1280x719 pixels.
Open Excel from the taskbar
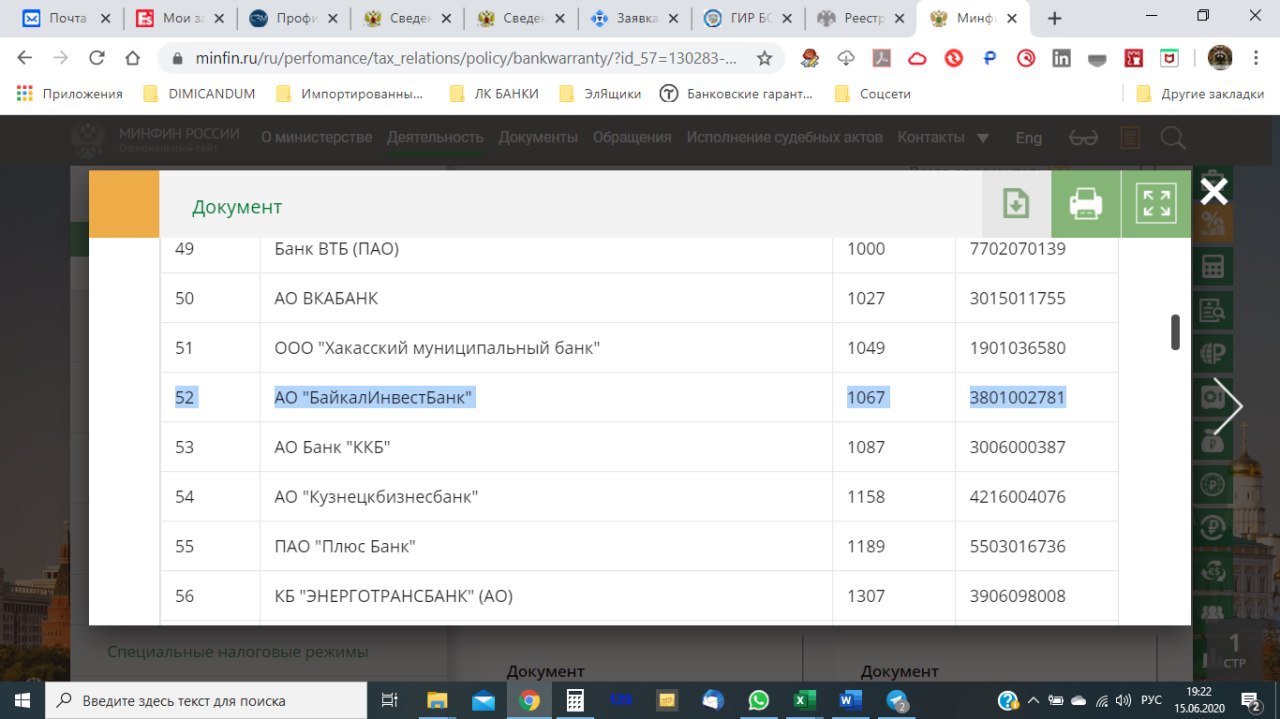coord(803,700)
